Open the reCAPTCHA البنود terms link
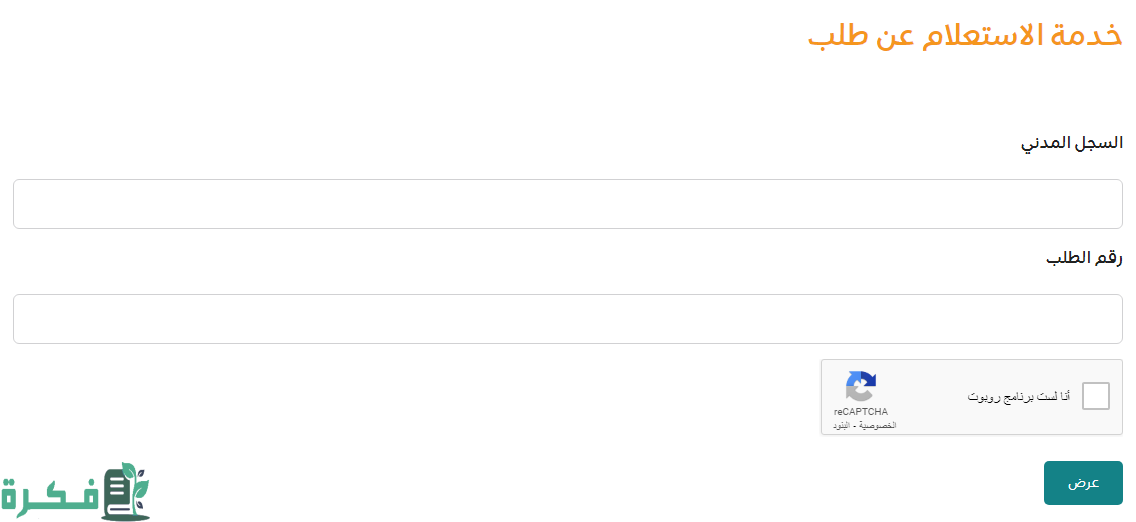Screen dimensions: 1136x522 point(844,426)
